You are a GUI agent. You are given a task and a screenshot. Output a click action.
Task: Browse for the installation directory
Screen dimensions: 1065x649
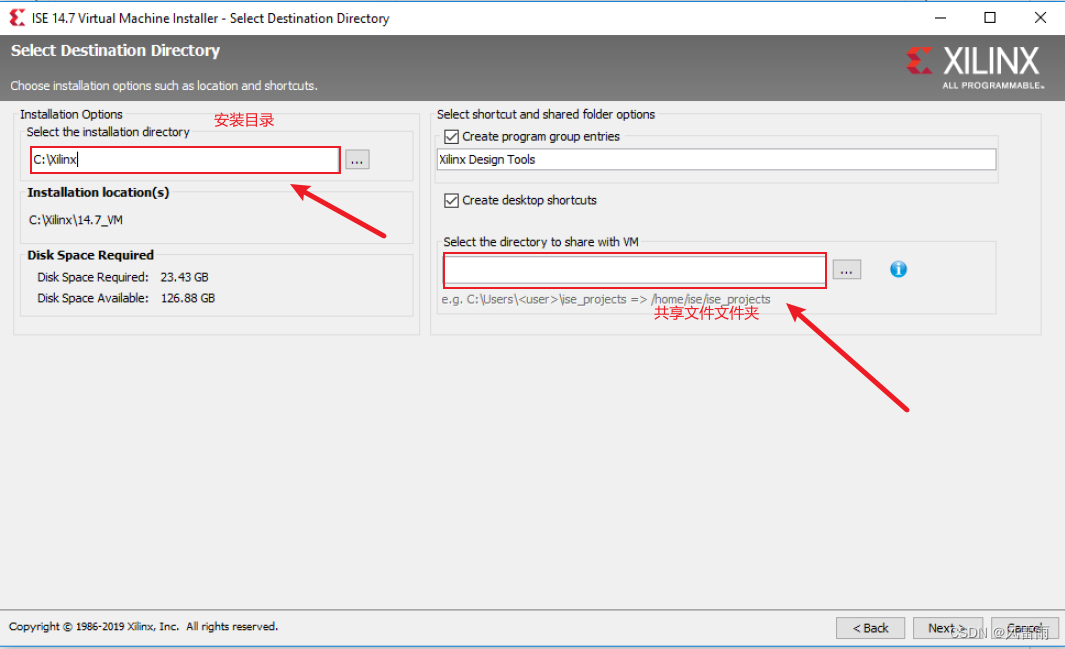pyautogui.click(x=357, y=160)
